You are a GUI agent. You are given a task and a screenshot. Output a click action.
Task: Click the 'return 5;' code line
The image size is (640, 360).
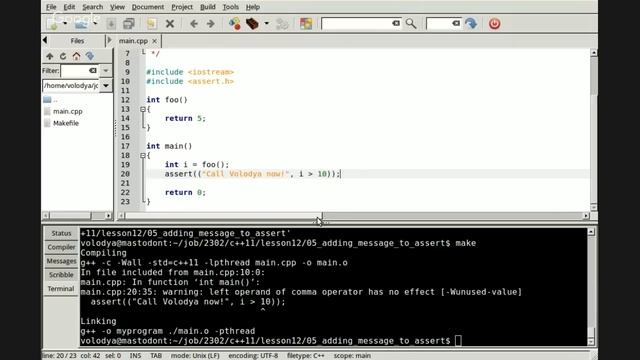pyautogui.click(x=185, y=118)
